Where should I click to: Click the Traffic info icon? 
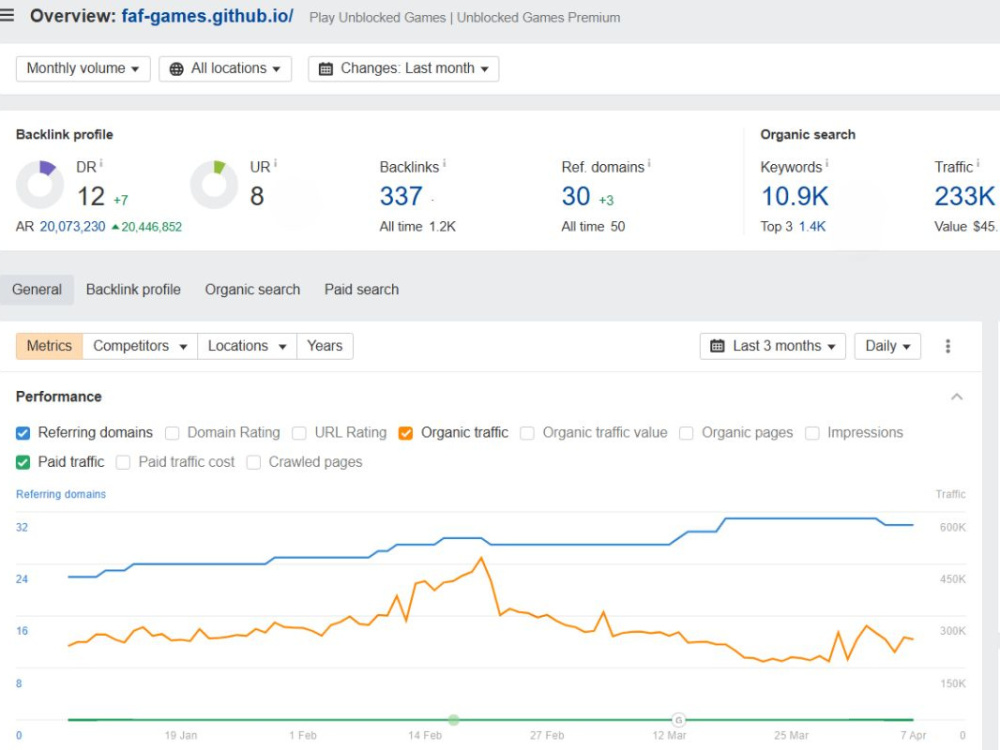[978, 164]
